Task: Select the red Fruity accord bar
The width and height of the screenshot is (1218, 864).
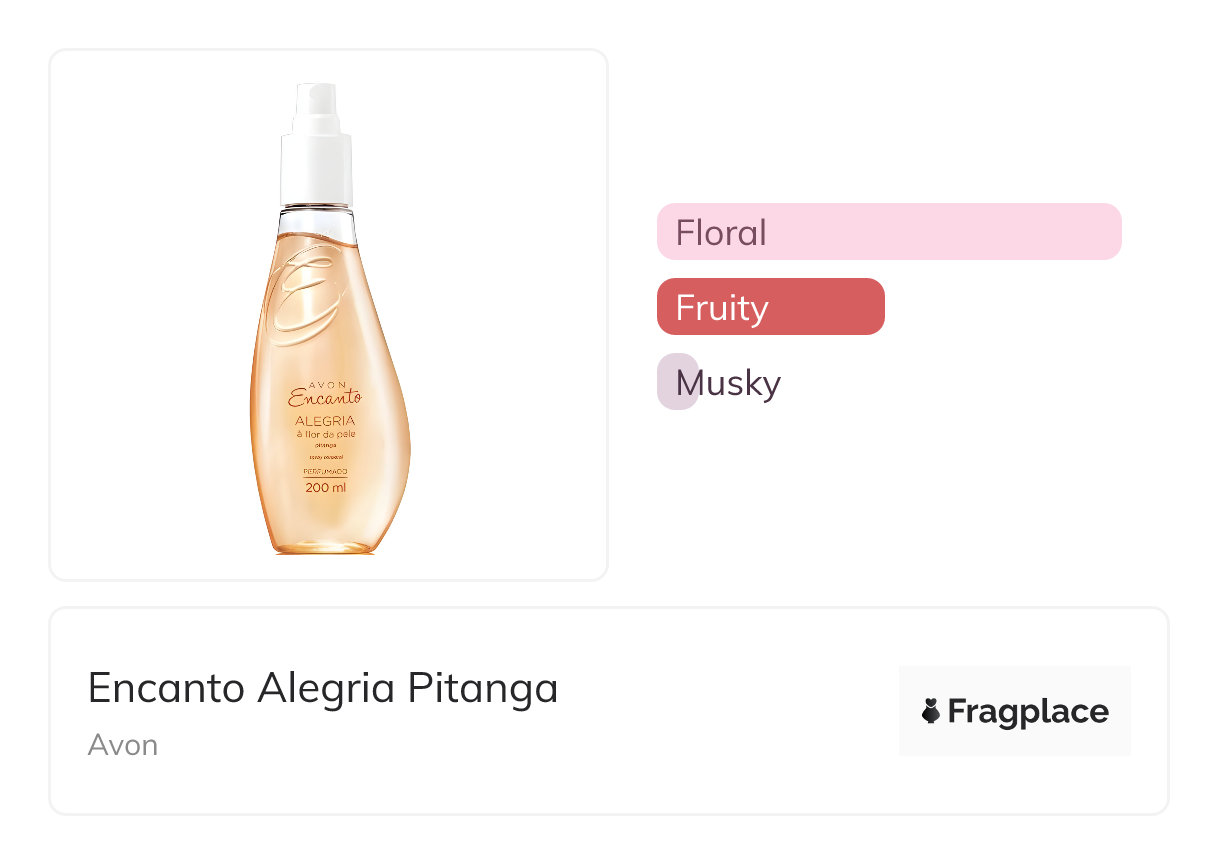Action: [770, 307]
